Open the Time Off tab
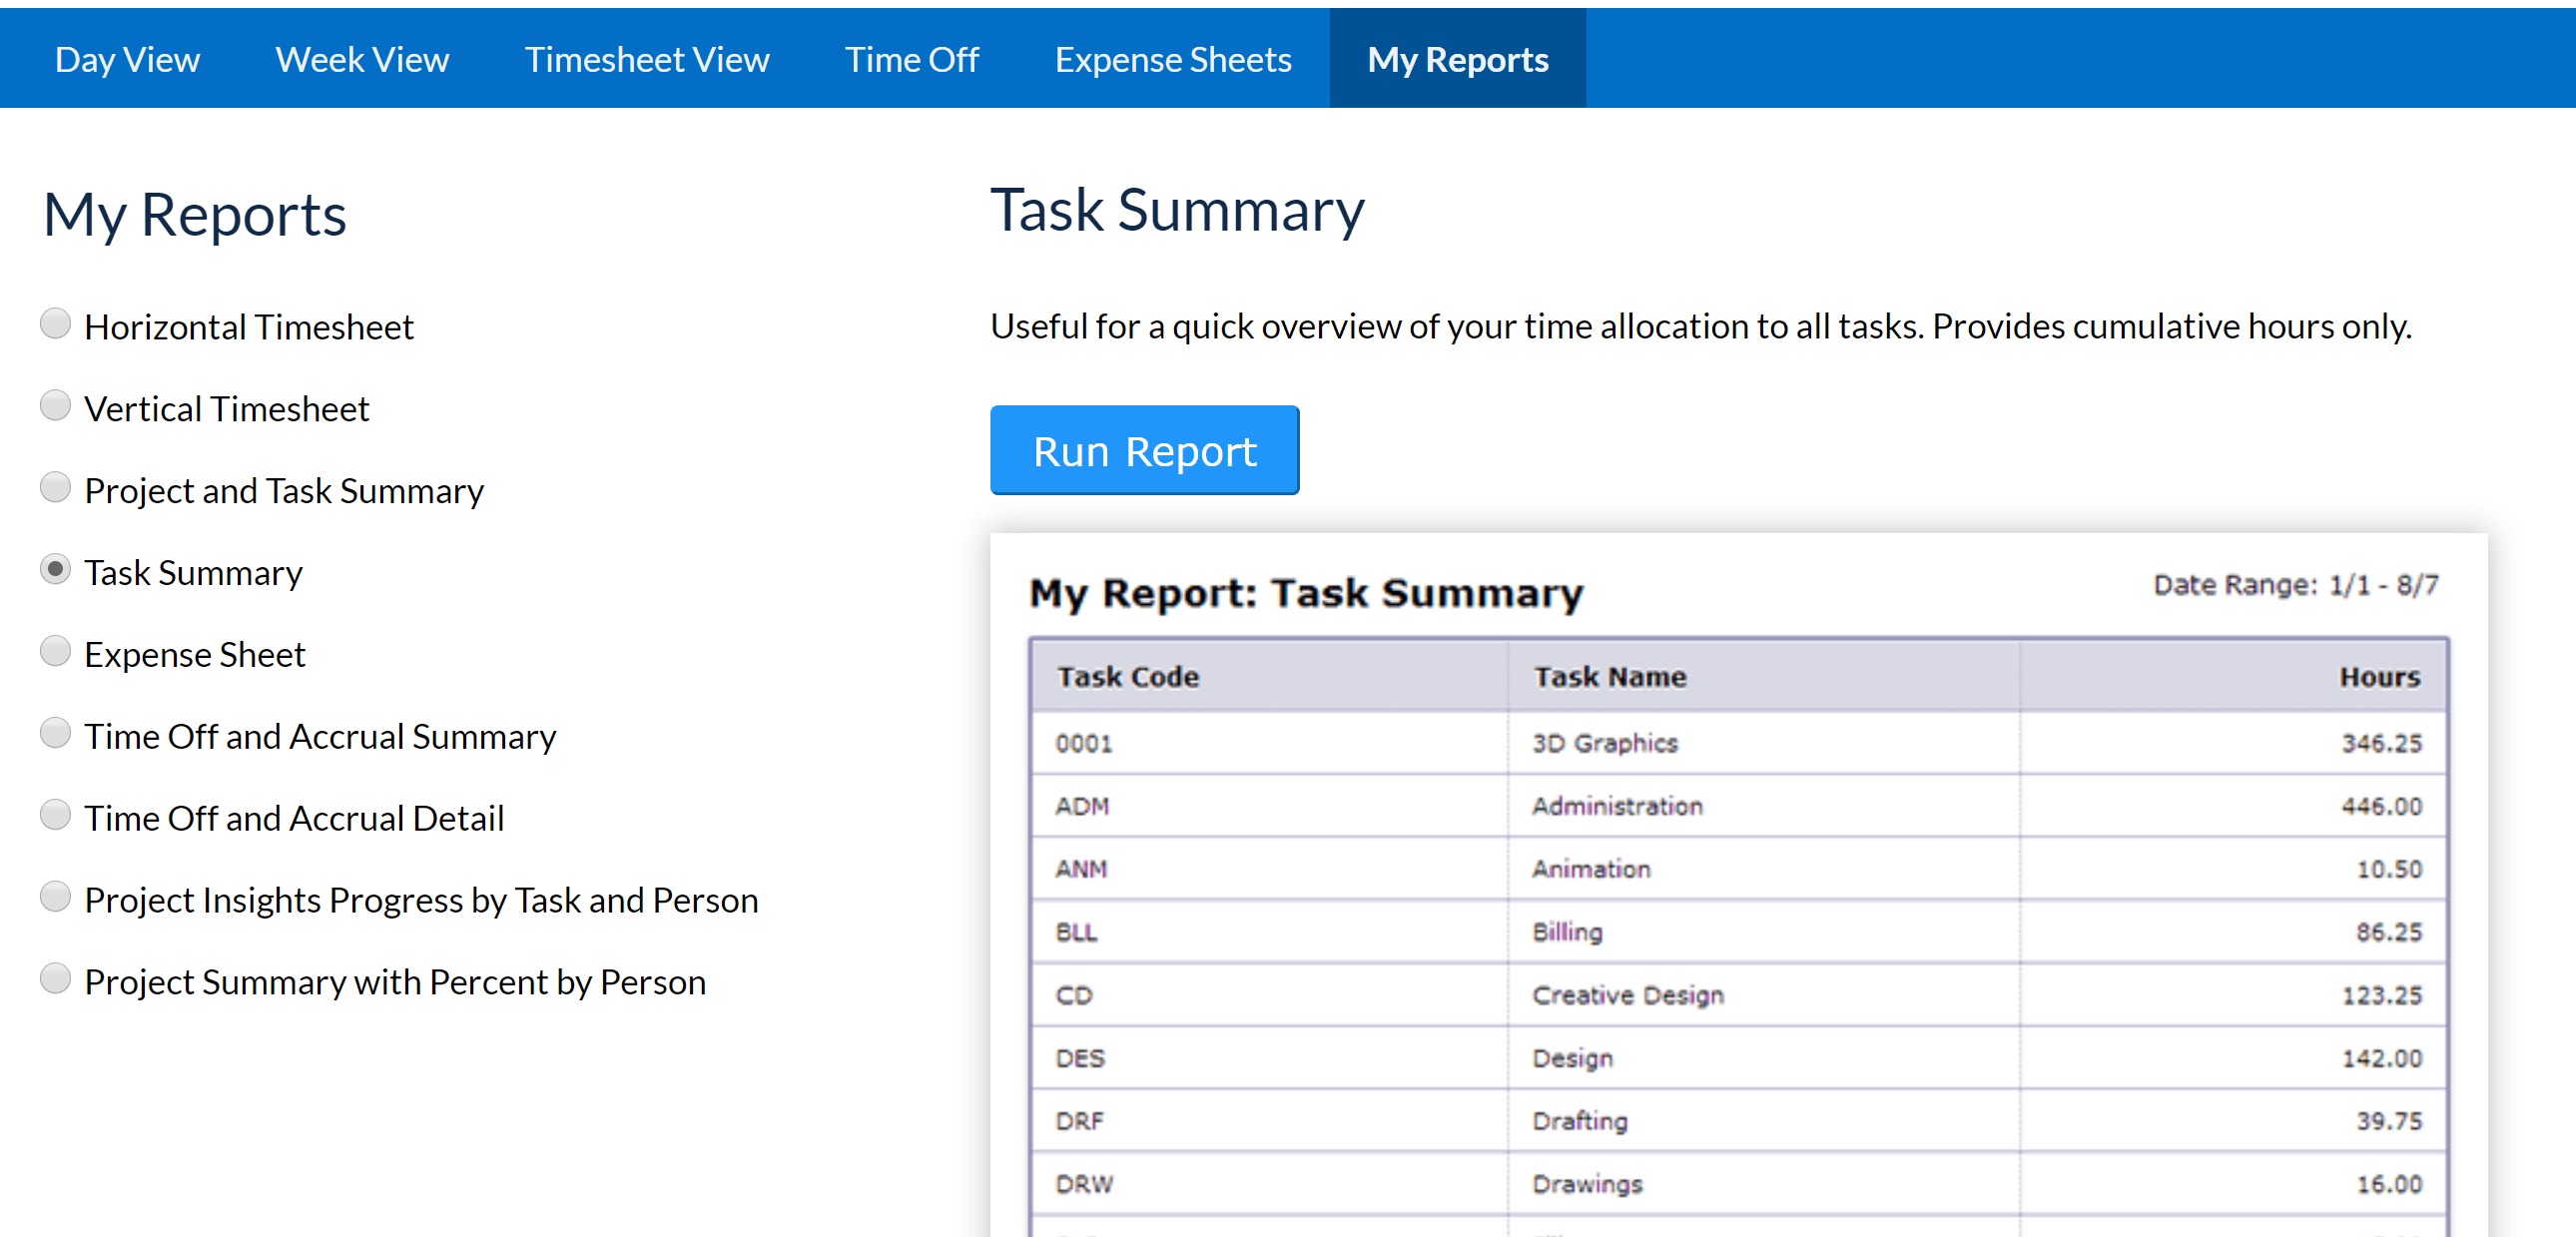This screenshot has height=1237, width=2576. pos(912,58)
